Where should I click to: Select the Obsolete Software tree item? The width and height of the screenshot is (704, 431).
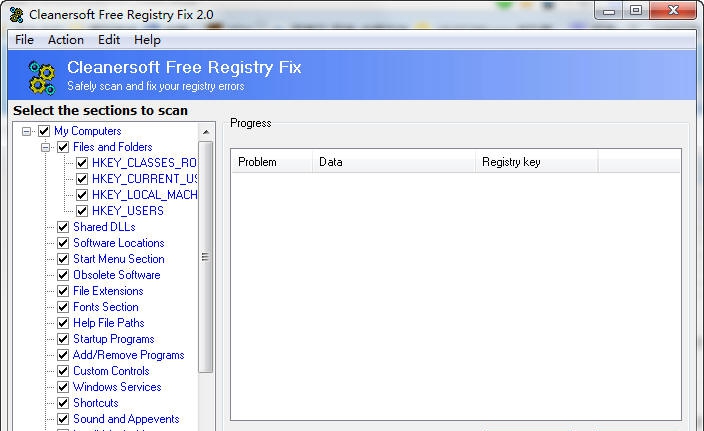(117, 275)
